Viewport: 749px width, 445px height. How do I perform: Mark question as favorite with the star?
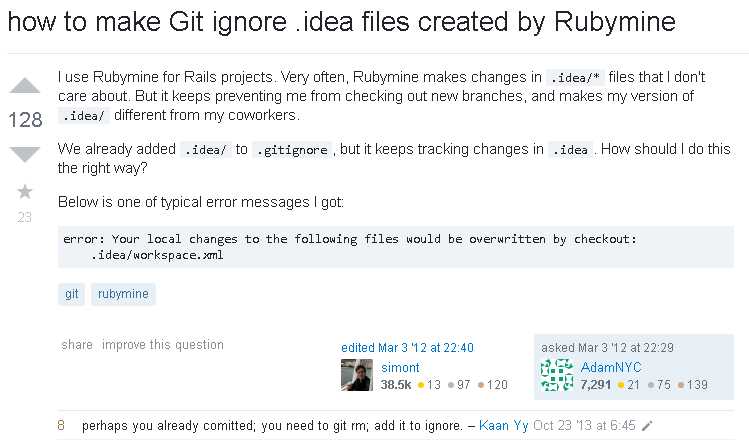coord(25,191)
